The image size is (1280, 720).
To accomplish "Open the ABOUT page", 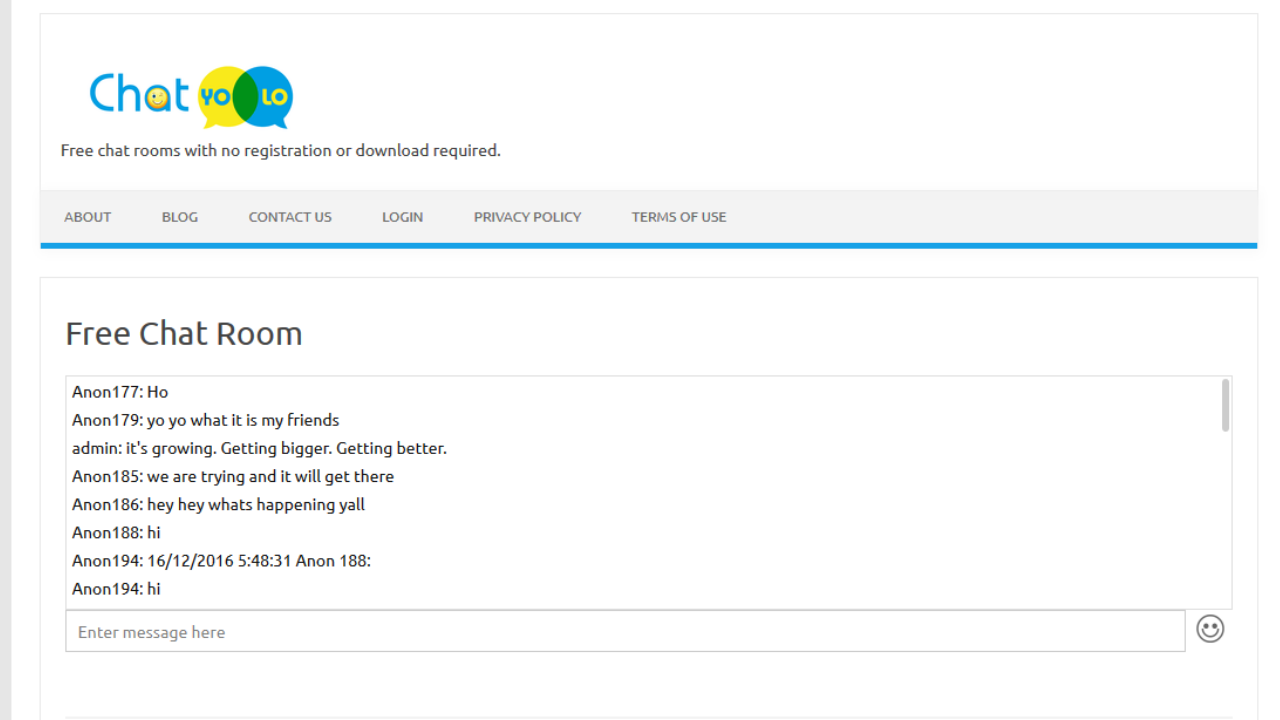I will (x=88, y=217).
